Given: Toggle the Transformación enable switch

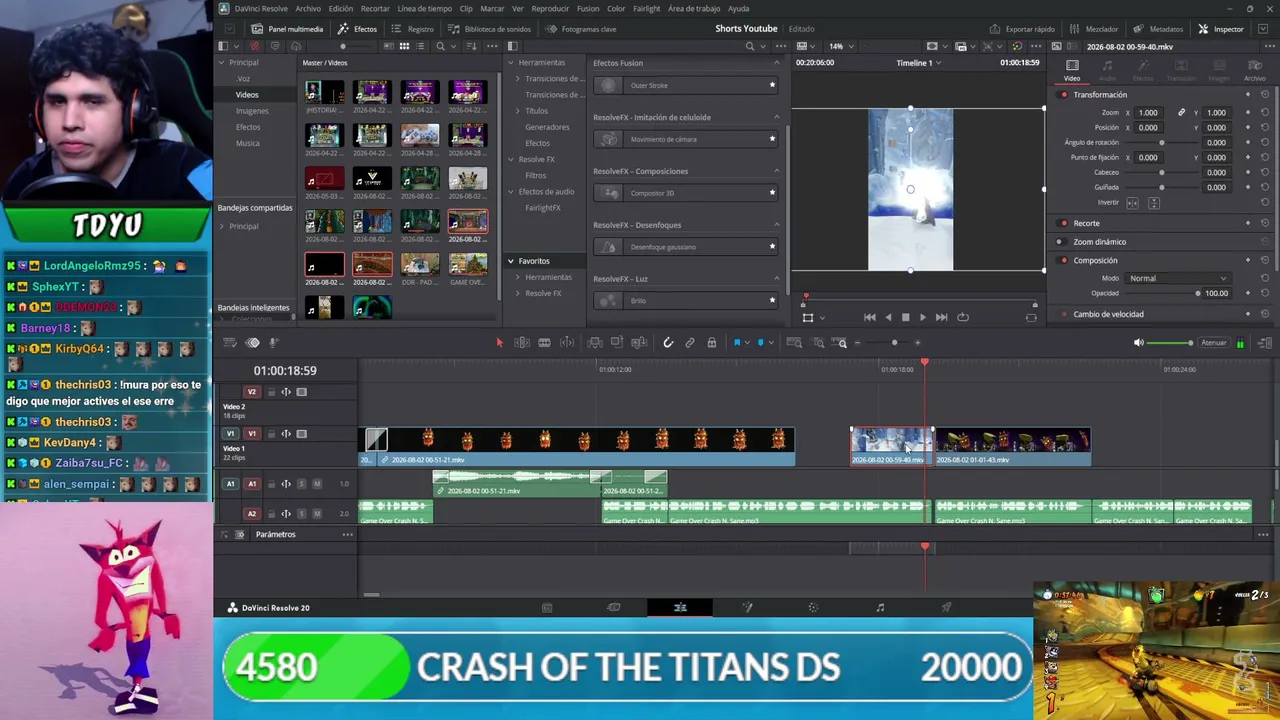Looking at the screenshot, I should [x=1063, y=95].
